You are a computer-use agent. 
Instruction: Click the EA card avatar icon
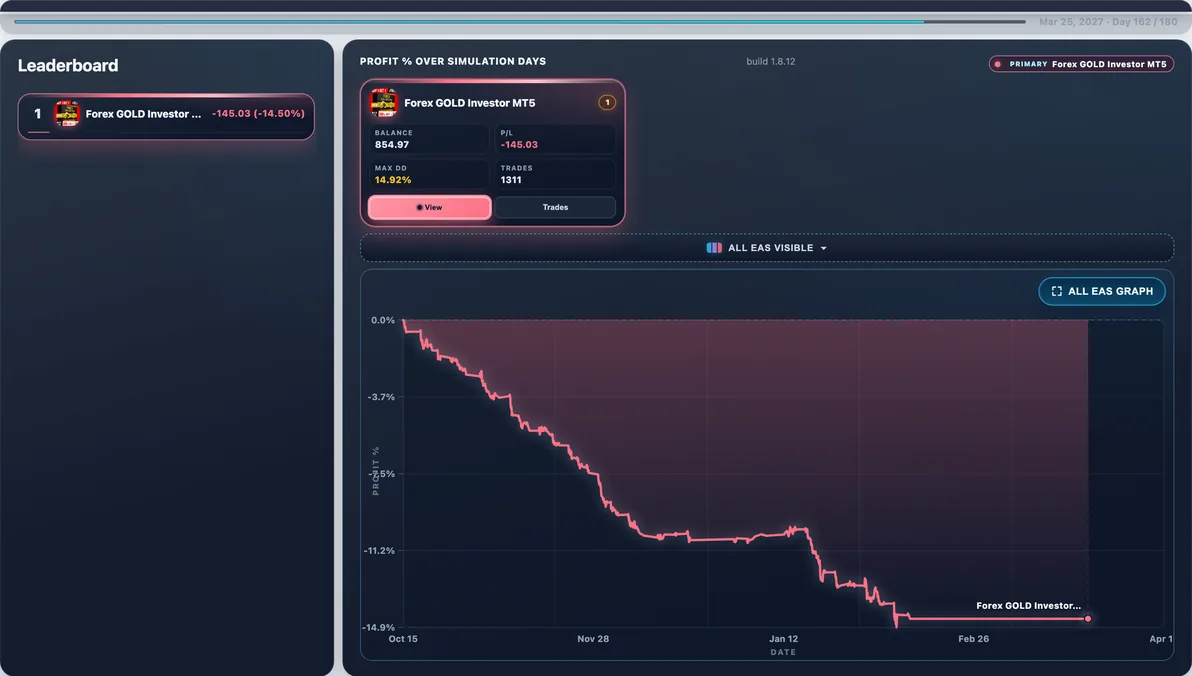pyautogui.click(x=384, y=103)
